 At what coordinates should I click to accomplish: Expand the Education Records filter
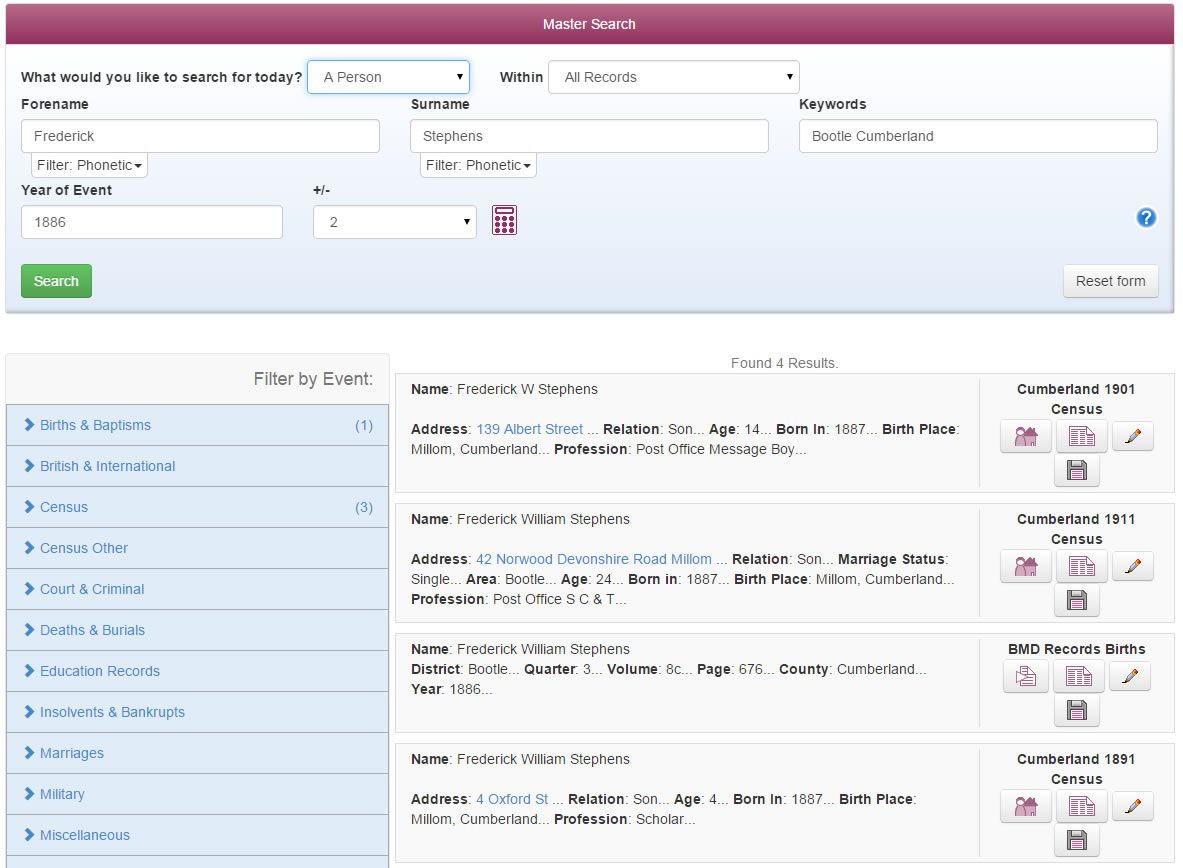coord(198,671)
